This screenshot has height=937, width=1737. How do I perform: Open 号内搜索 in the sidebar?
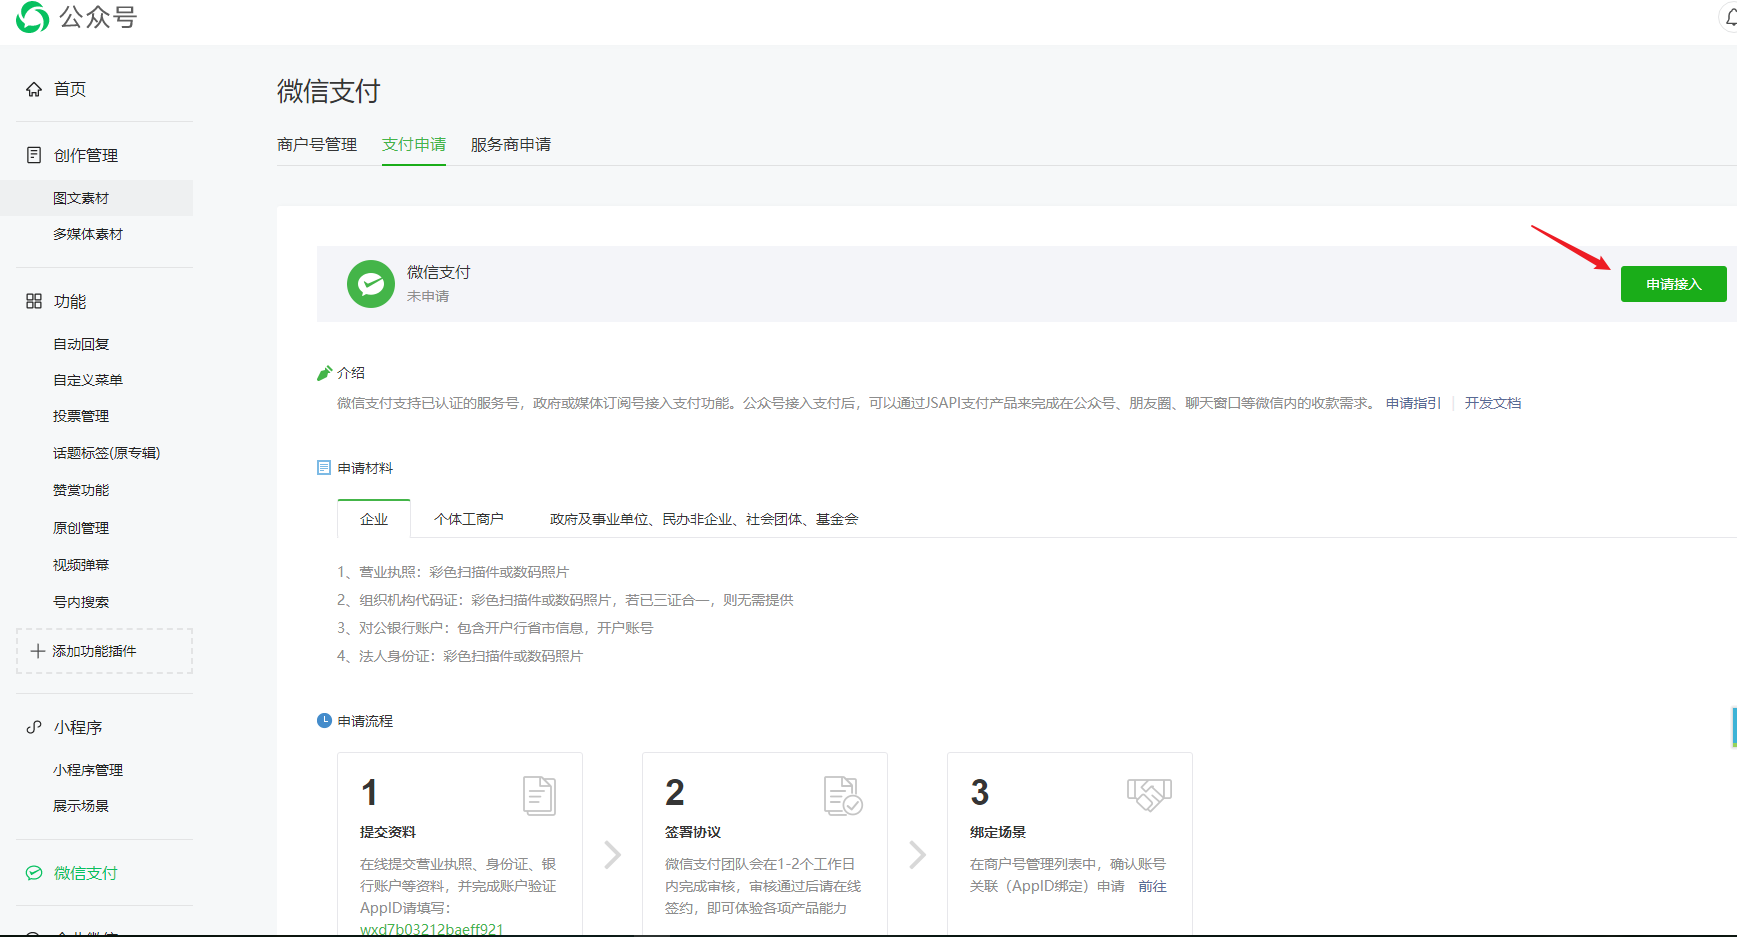(81, 602)
